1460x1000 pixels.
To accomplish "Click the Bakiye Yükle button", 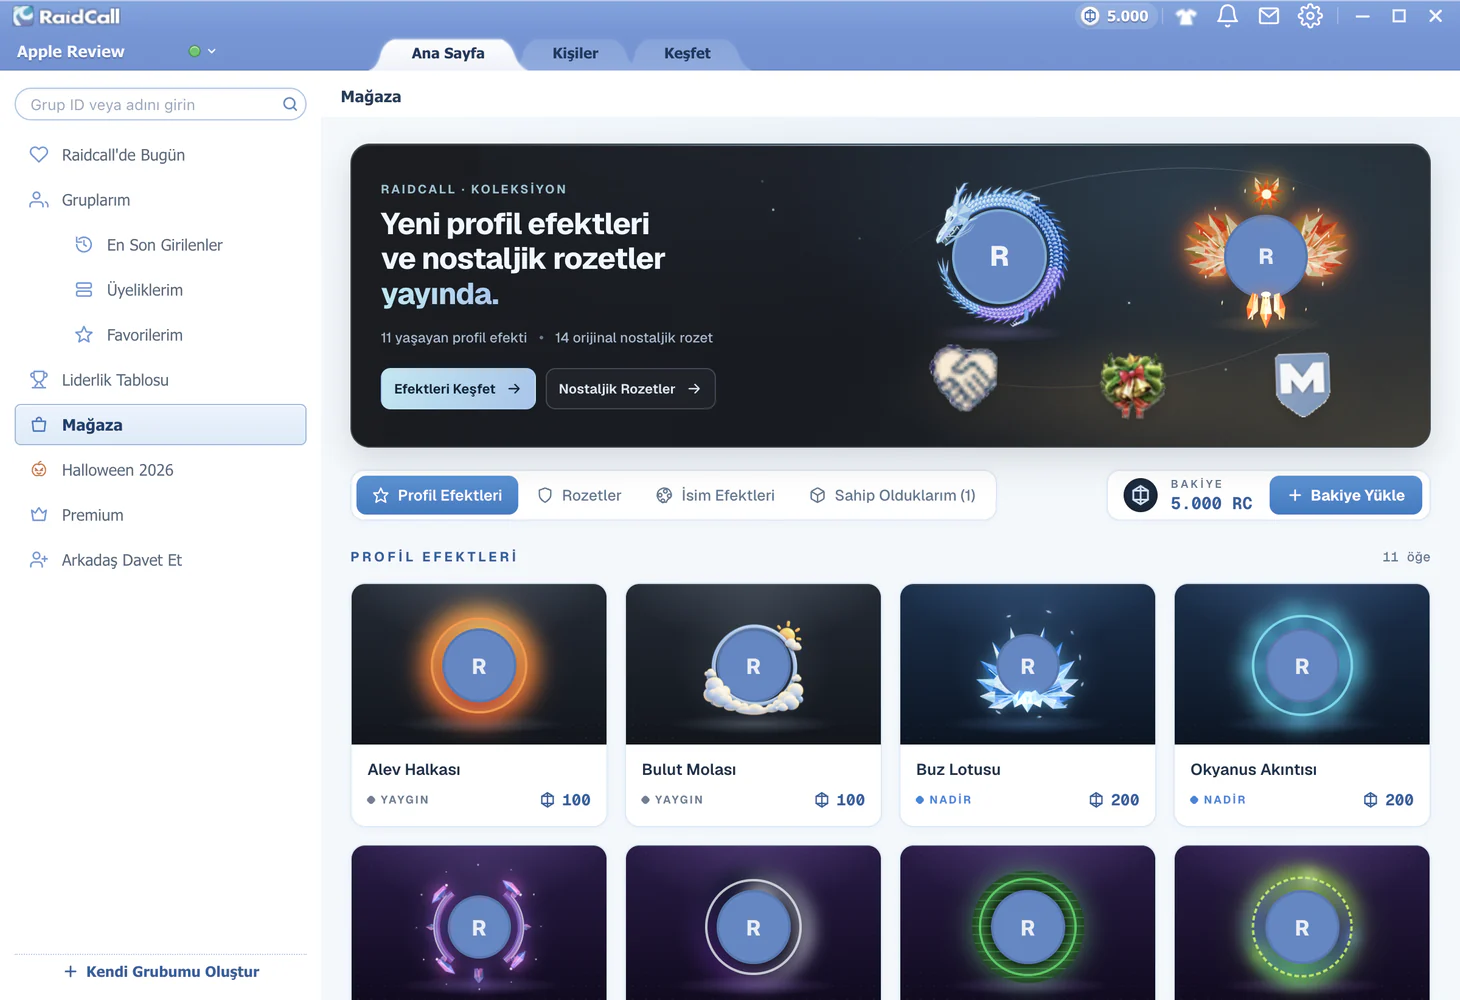I will [1346, 495].
